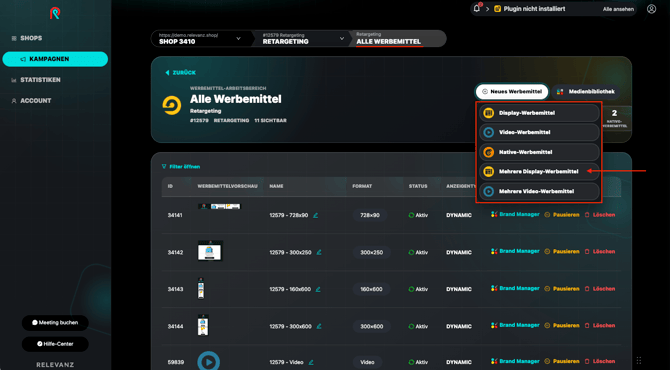Image resolution: width=670 pixels, height=370 pixels.
Task: Delete ad 34144 with Löschen
Action: click(x=600, y=325)
